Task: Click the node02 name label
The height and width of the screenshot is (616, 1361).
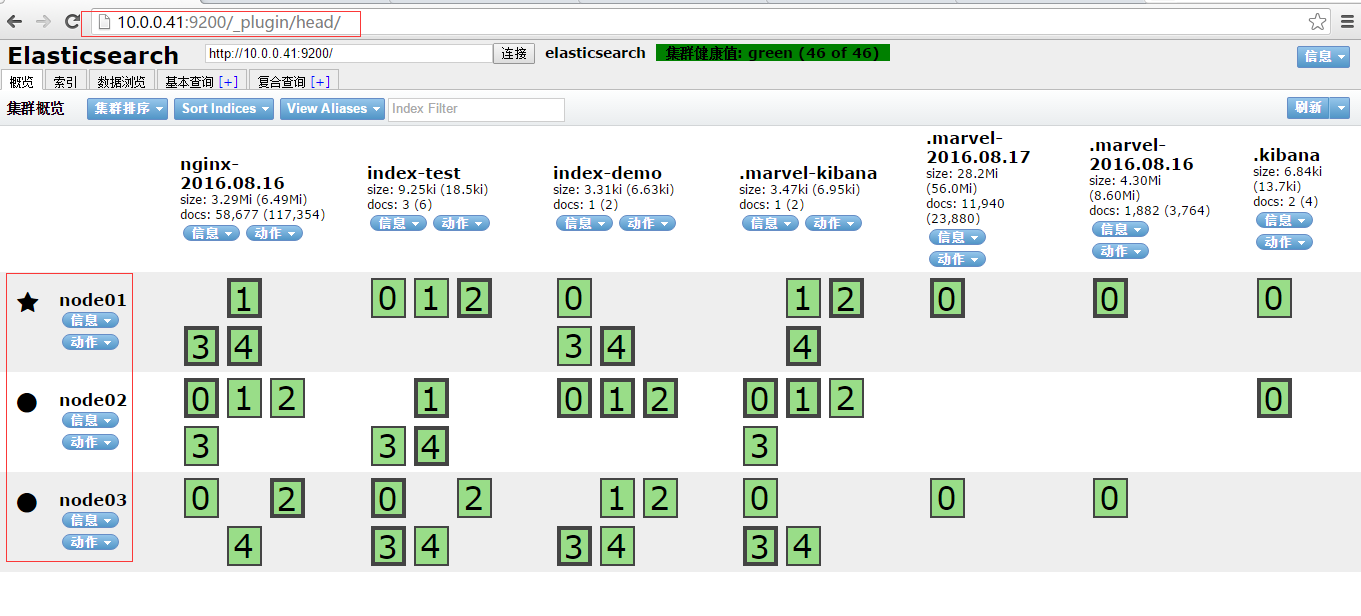Action: point(93,400)
